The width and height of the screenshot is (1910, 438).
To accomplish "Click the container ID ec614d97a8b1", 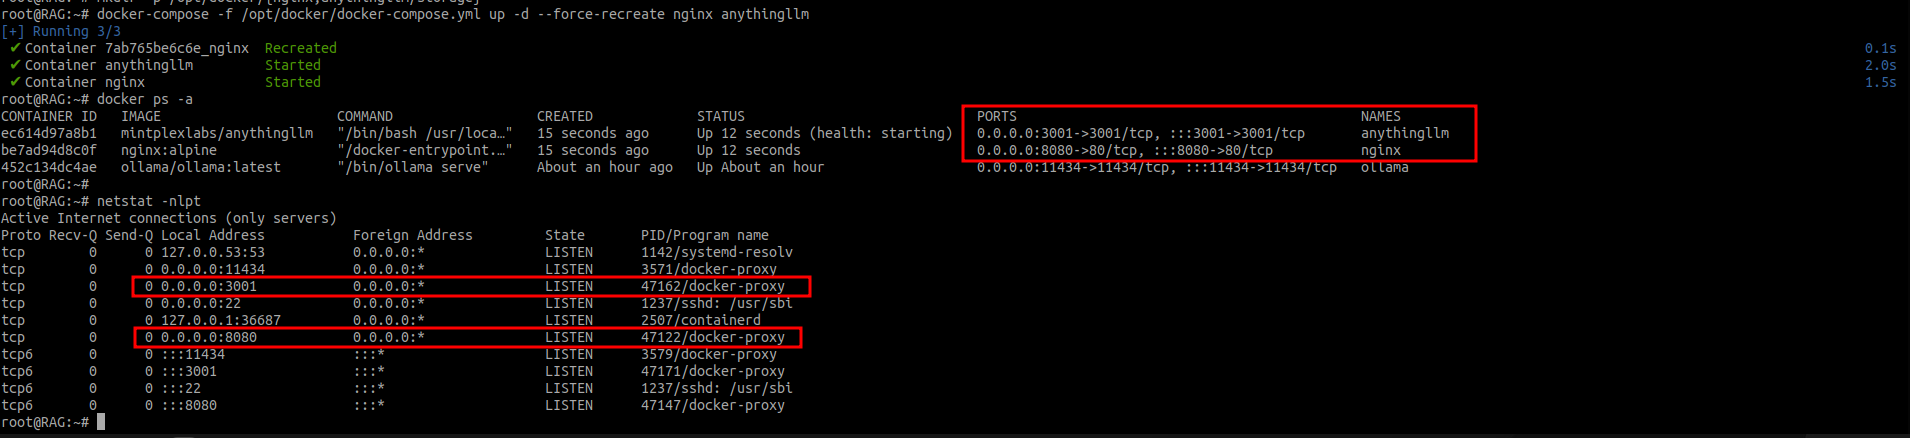I will [49, 133].
